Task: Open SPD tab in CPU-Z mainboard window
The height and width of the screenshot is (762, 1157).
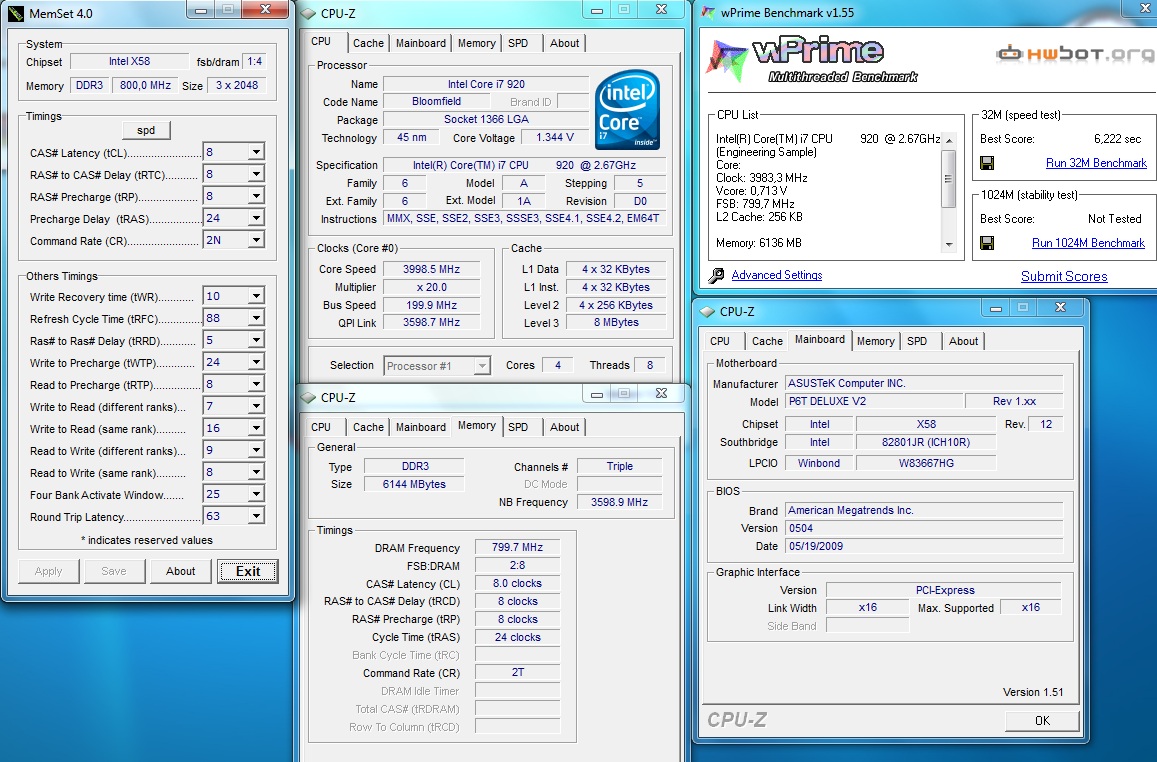Action: [917, 342]
